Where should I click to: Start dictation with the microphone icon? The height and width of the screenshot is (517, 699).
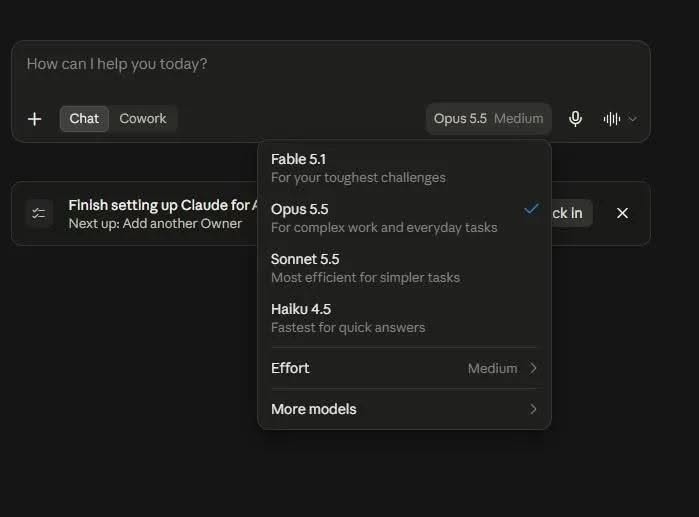click(x=575, y=119)
